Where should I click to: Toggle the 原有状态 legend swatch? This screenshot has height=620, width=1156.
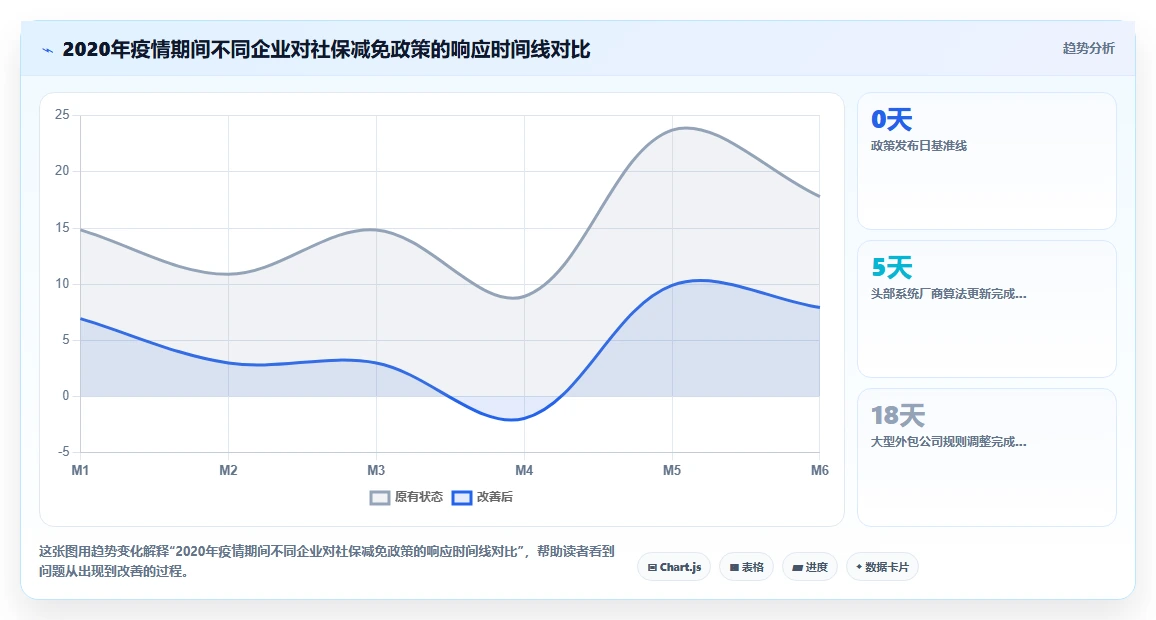(x=380, y=498)
